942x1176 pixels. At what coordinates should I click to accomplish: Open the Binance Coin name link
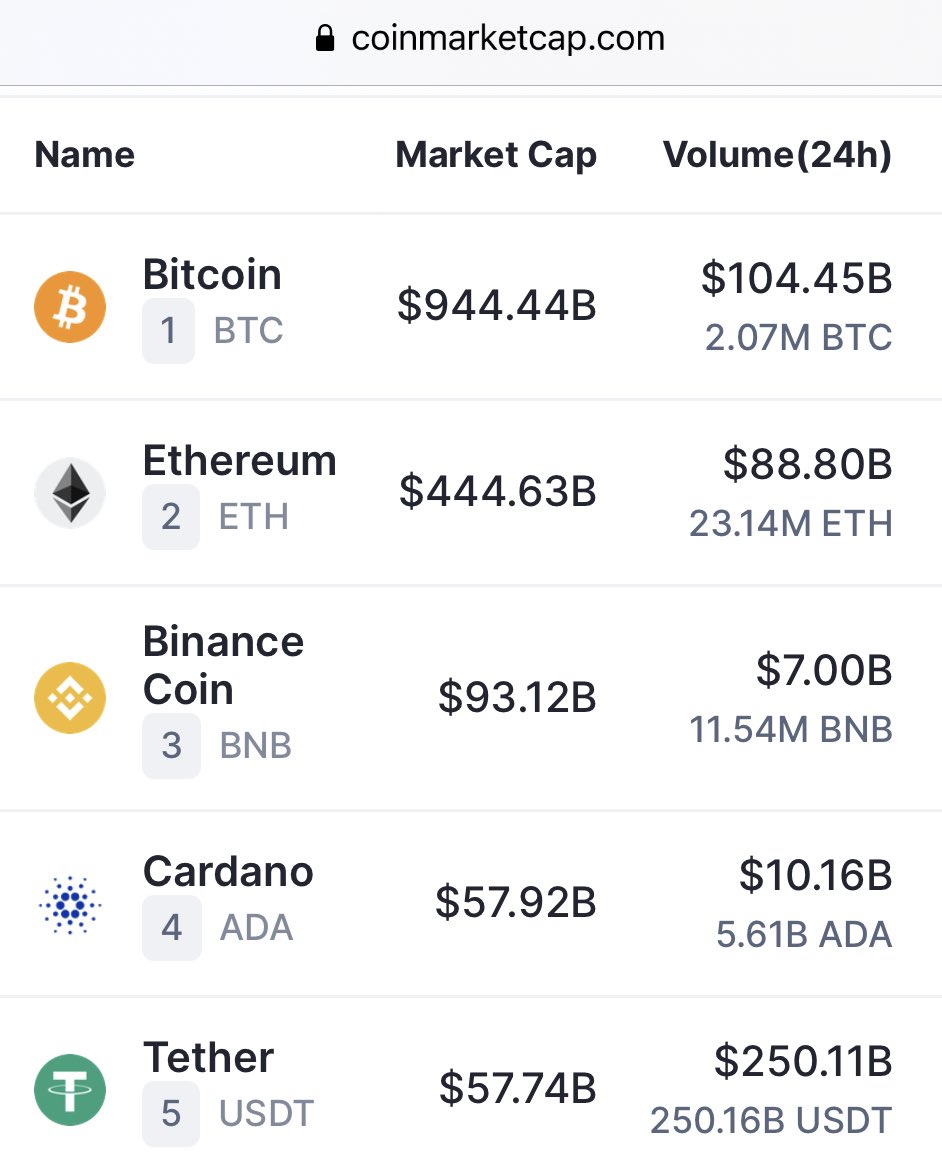(223, 665)
